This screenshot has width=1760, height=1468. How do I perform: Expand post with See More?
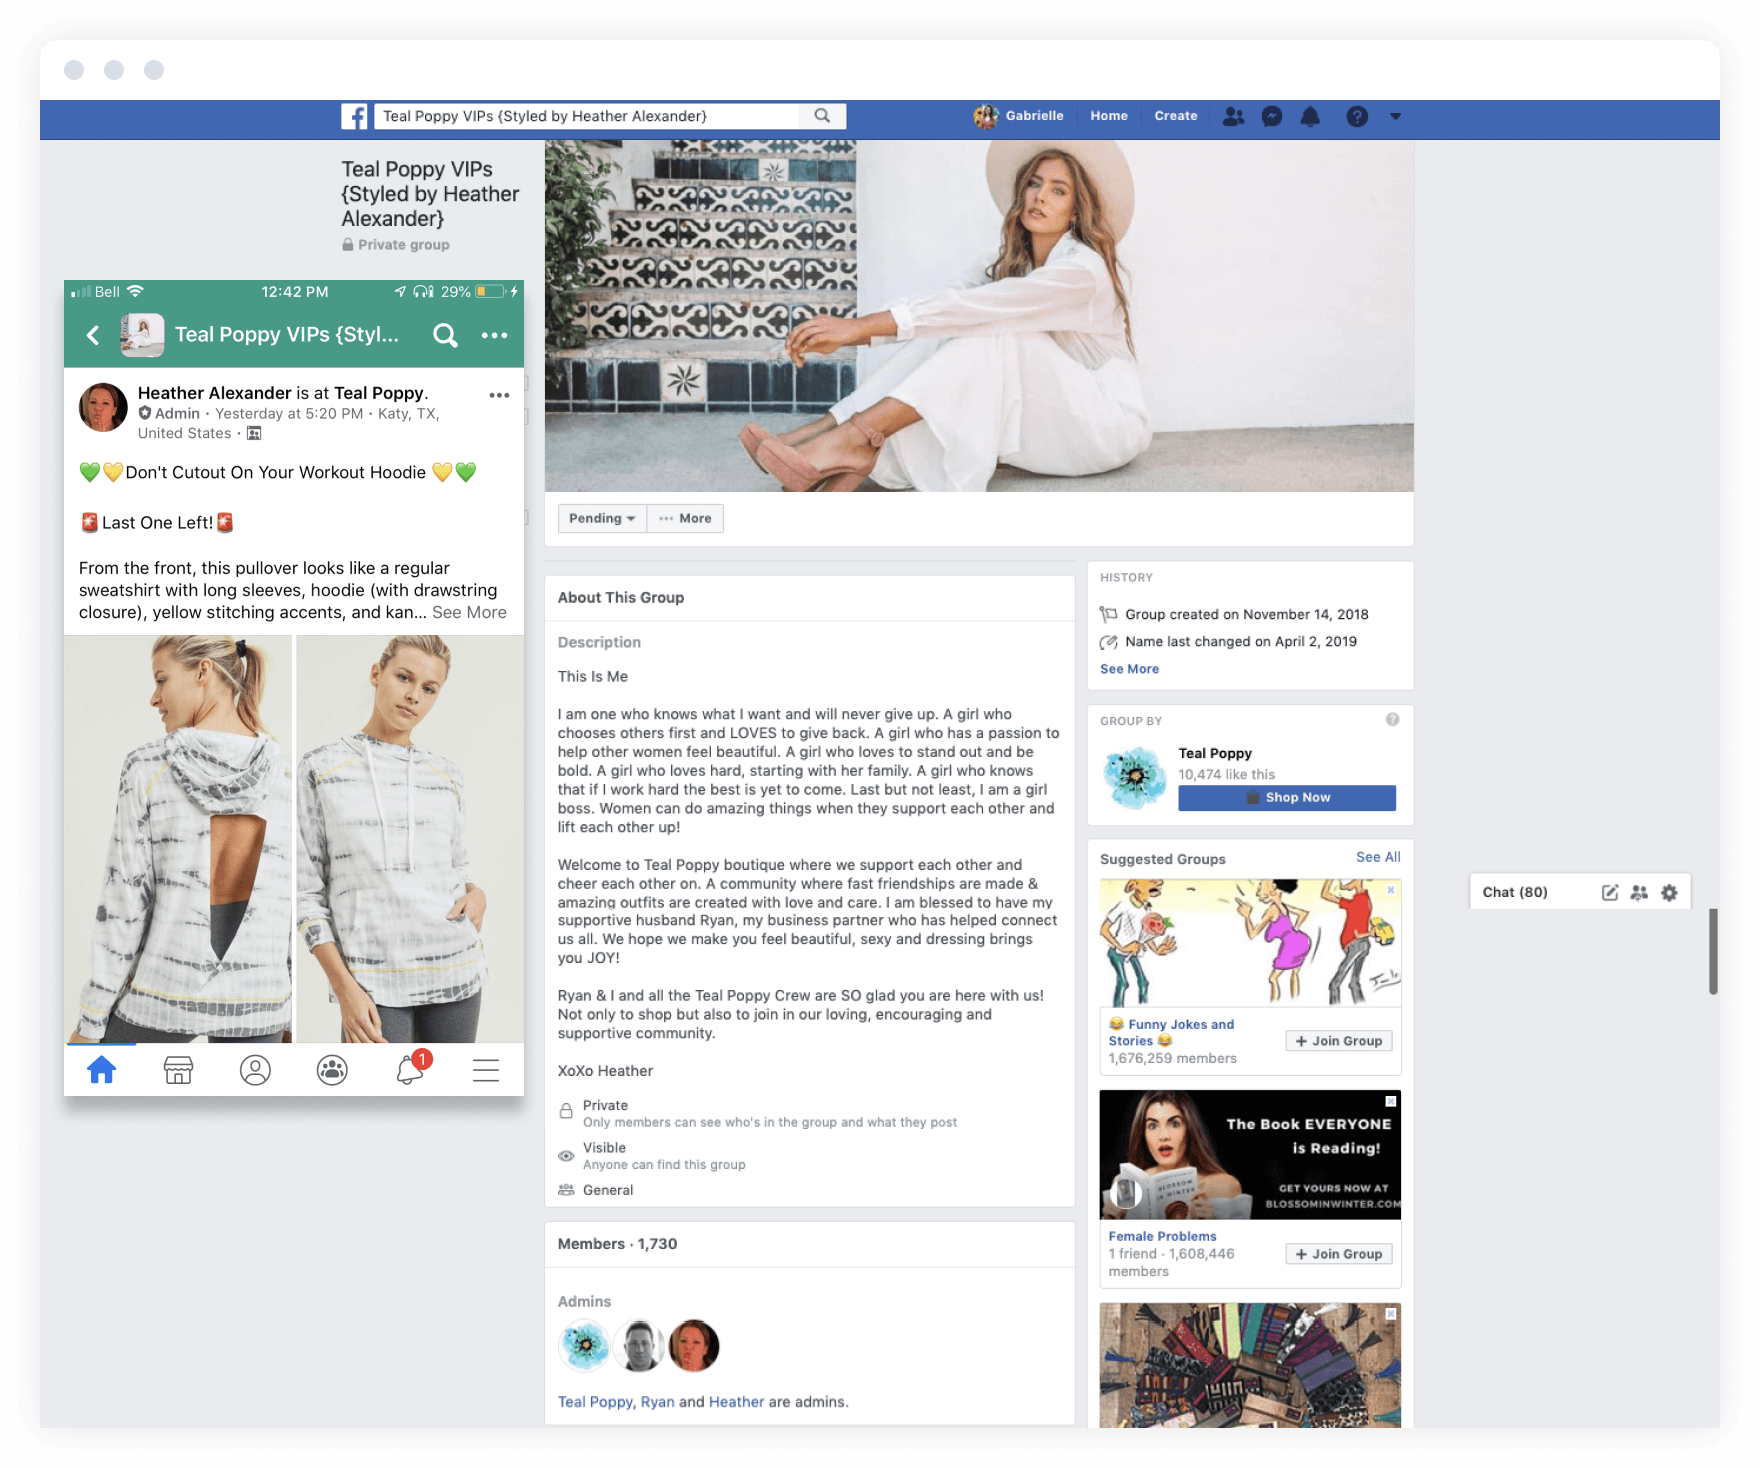(469, 612)
